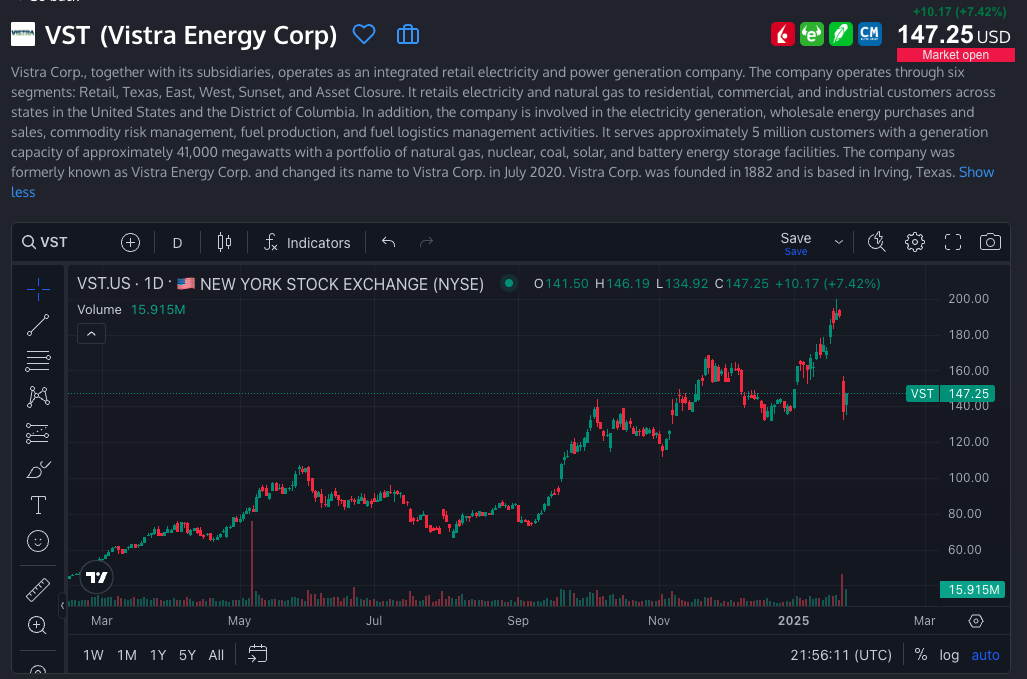1027x679 pixels.
Task: Take a chart snapshot with camera icon
Action: [x=990, y=242]
